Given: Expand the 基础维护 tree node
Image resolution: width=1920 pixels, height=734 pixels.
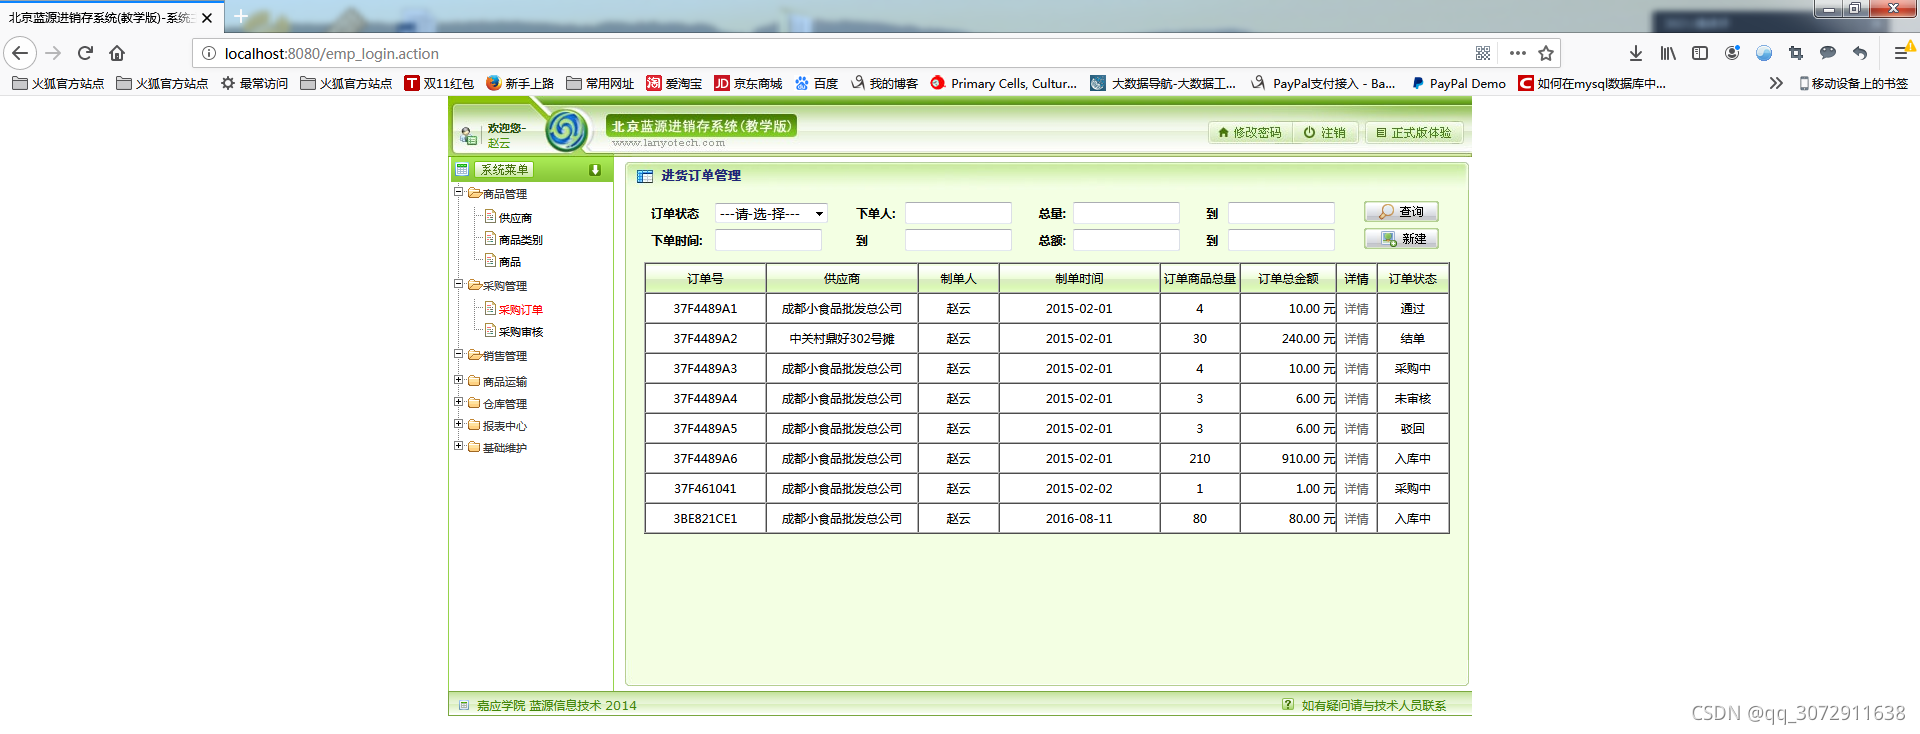Looking at the screenshot, I should click(459, 446).
